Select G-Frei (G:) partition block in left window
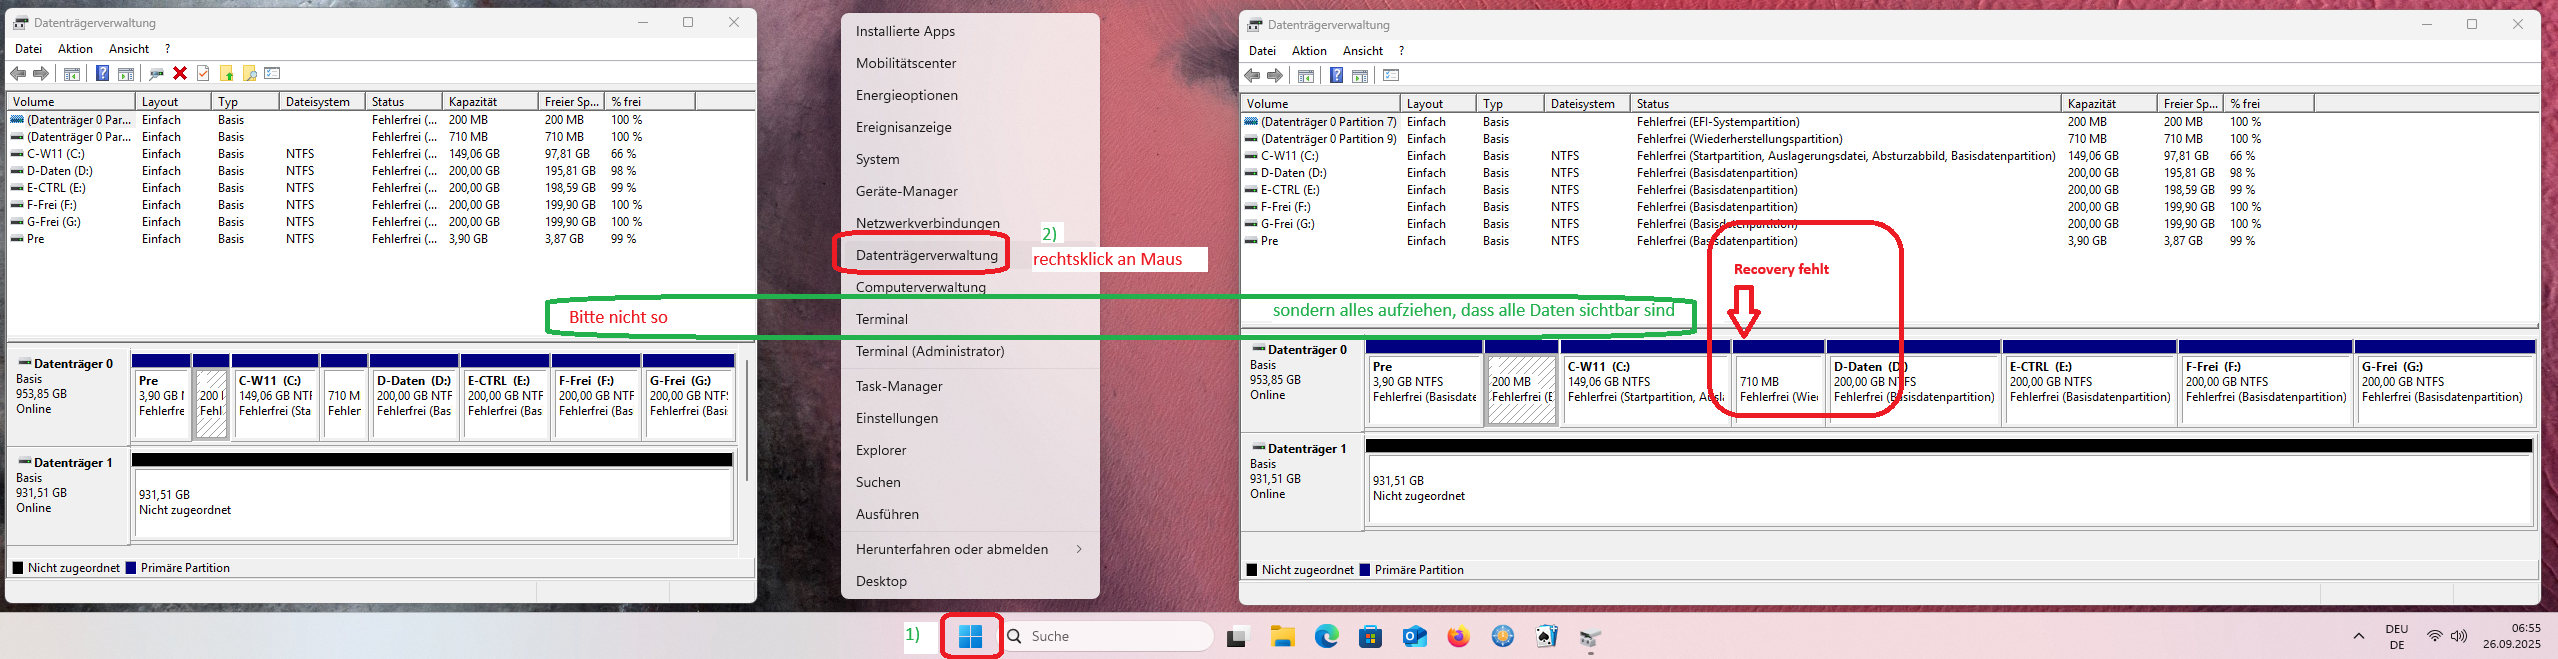 click(x=689, y=396)
